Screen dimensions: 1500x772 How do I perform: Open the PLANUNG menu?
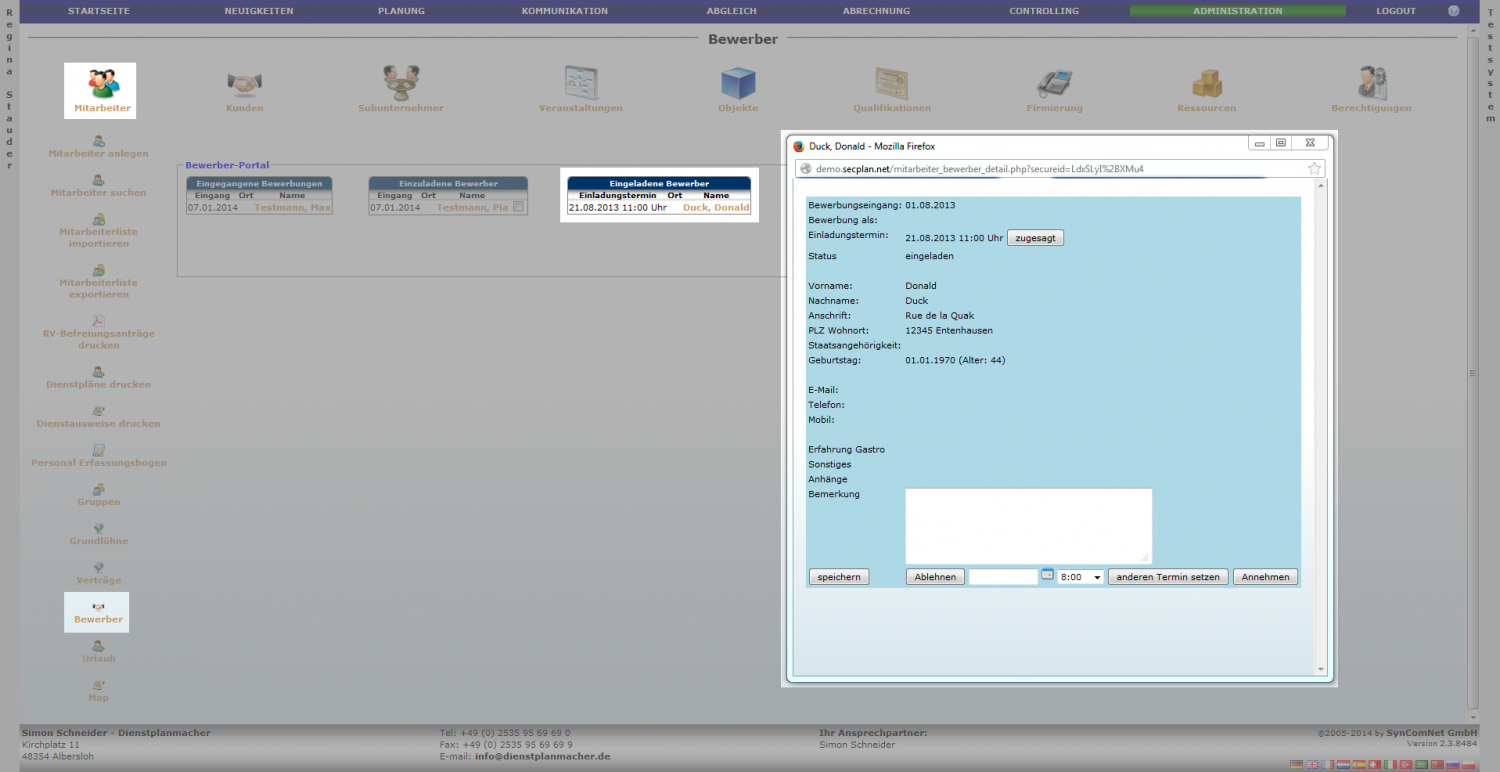[x=401, y=11]
